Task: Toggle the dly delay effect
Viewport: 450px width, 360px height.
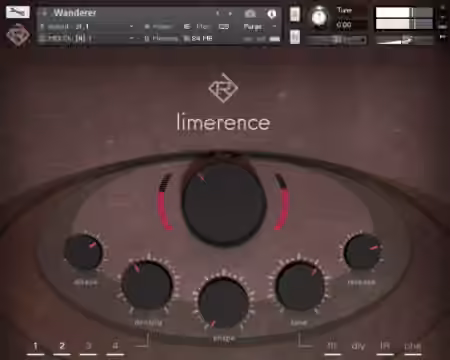Action: pyautogui.click(x=358, y=347)
